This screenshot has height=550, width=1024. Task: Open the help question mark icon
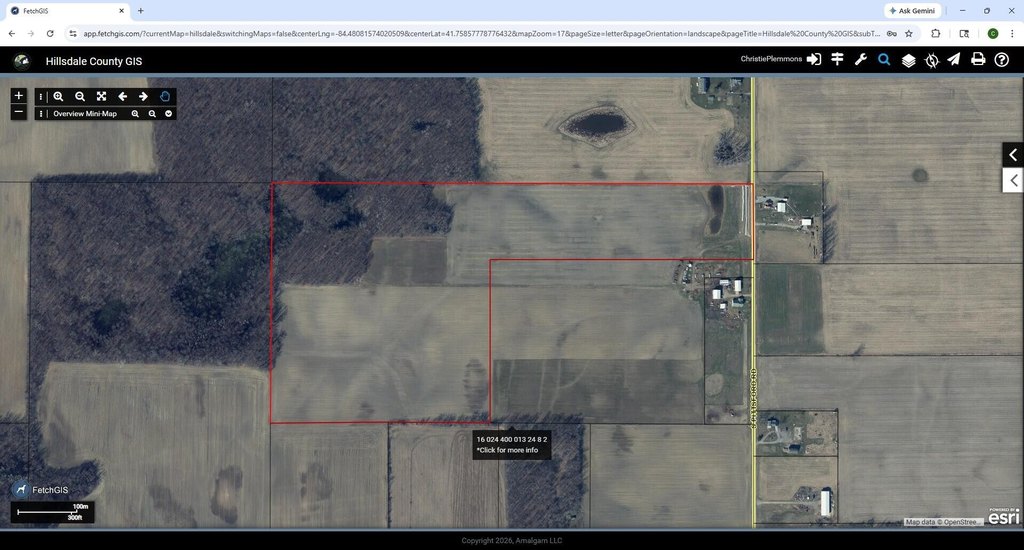coord(1001,60)
